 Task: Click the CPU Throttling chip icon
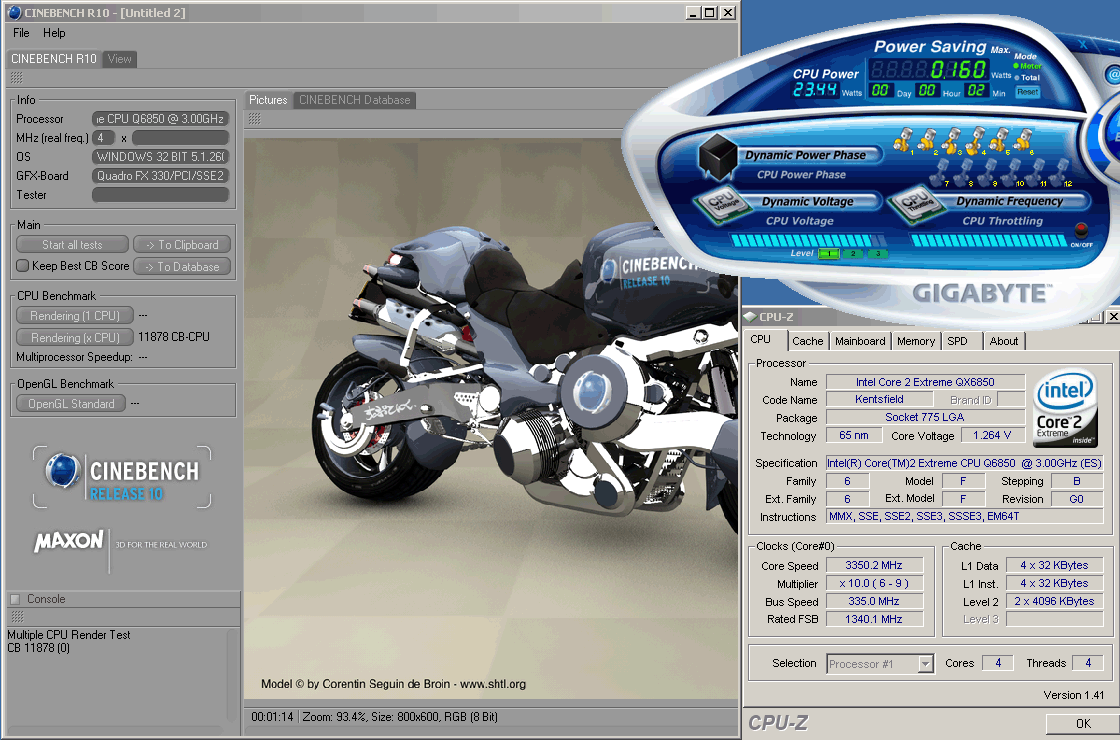coord(914,202)
